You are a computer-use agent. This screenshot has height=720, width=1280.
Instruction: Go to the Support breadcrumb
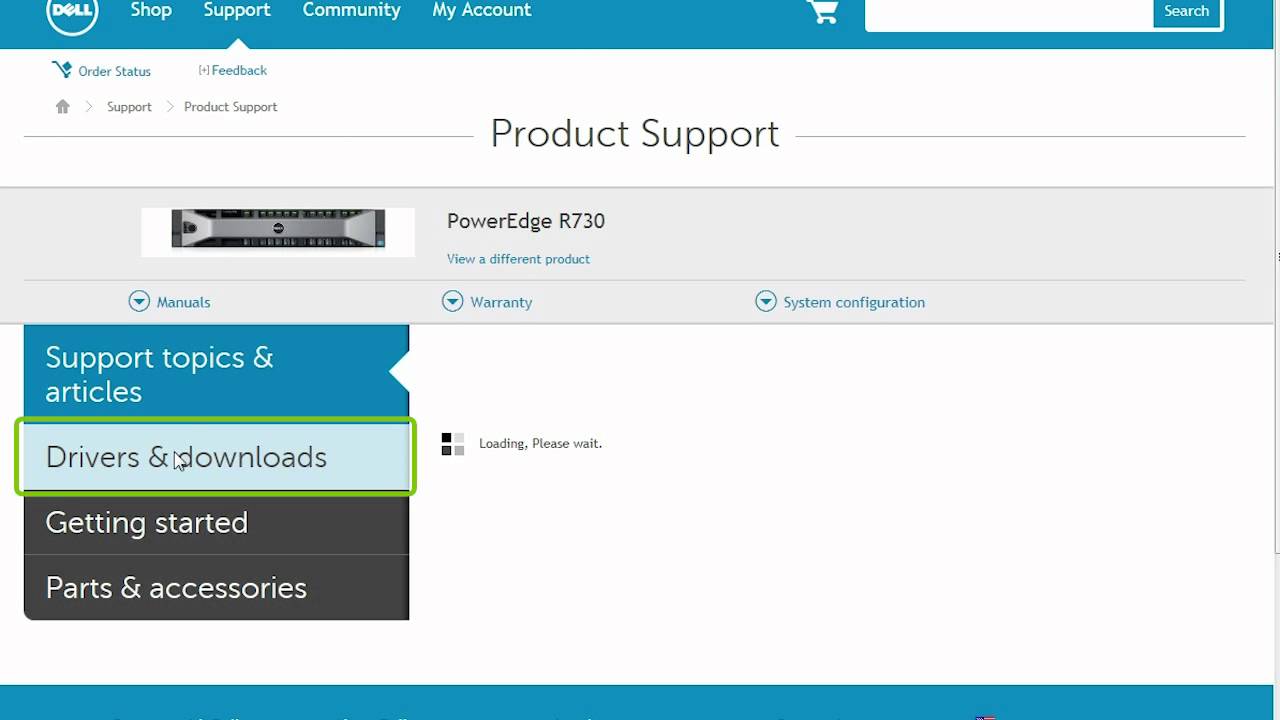129,106
